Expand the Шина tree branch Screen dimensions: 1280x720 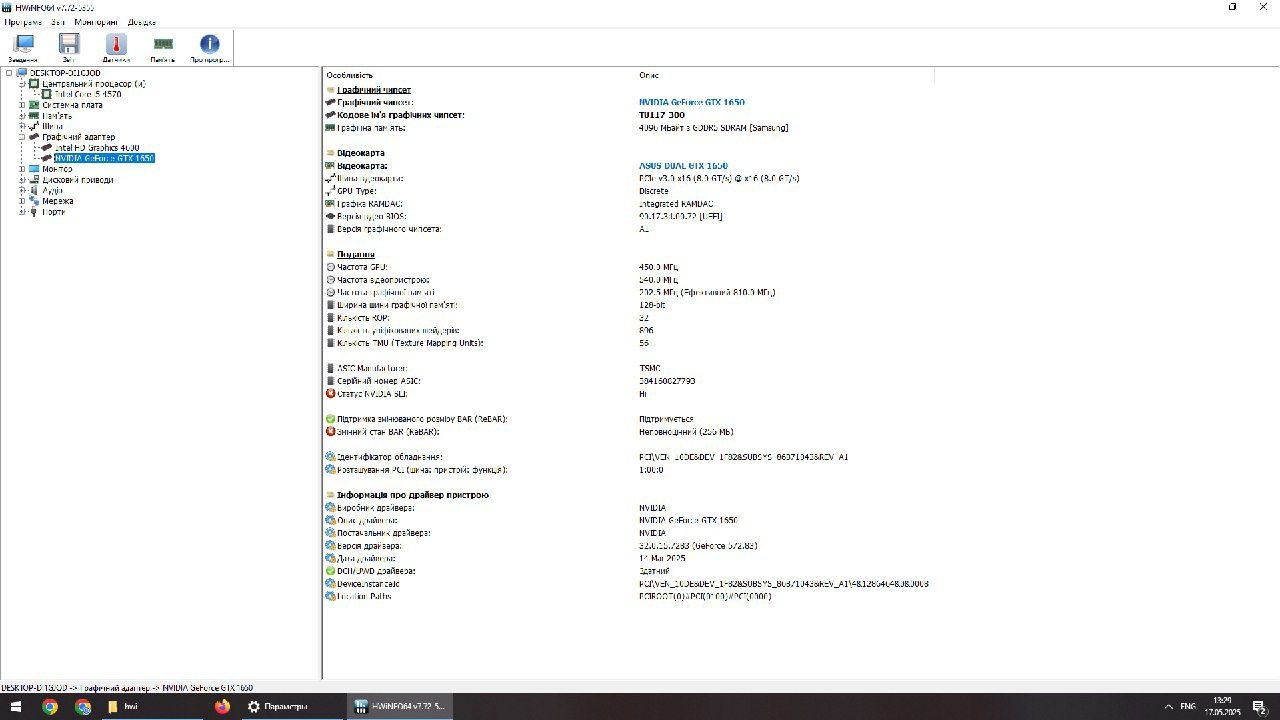(x=21, y=126)
